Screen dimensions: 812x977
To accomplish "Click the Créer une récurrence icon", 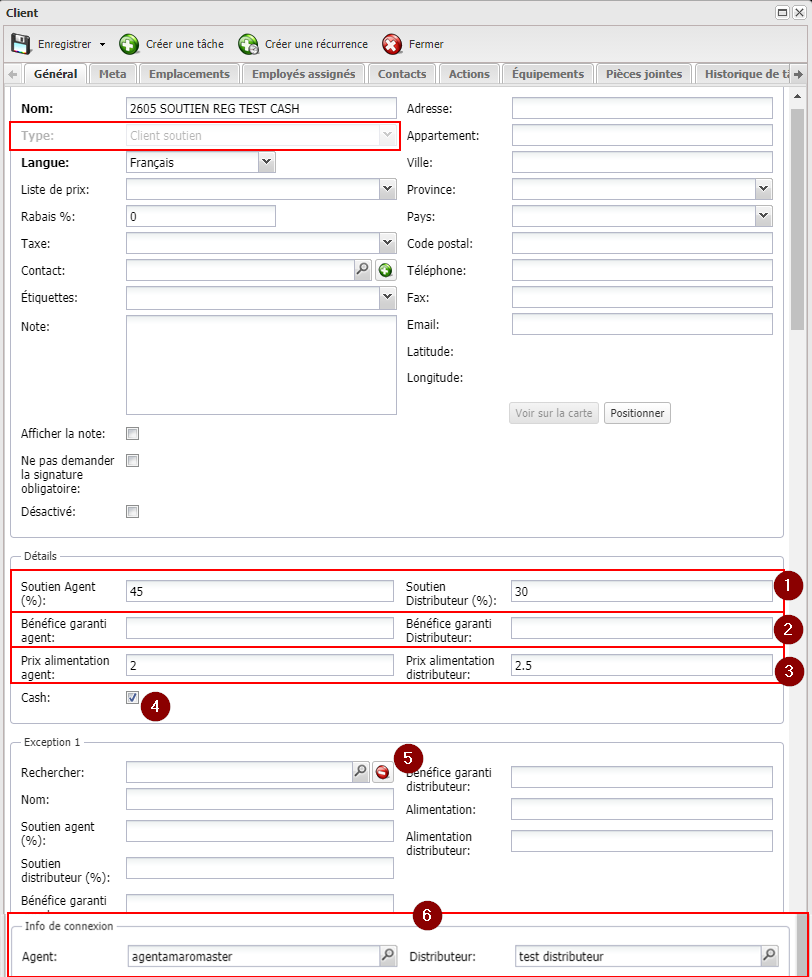I will pos(248,44).
